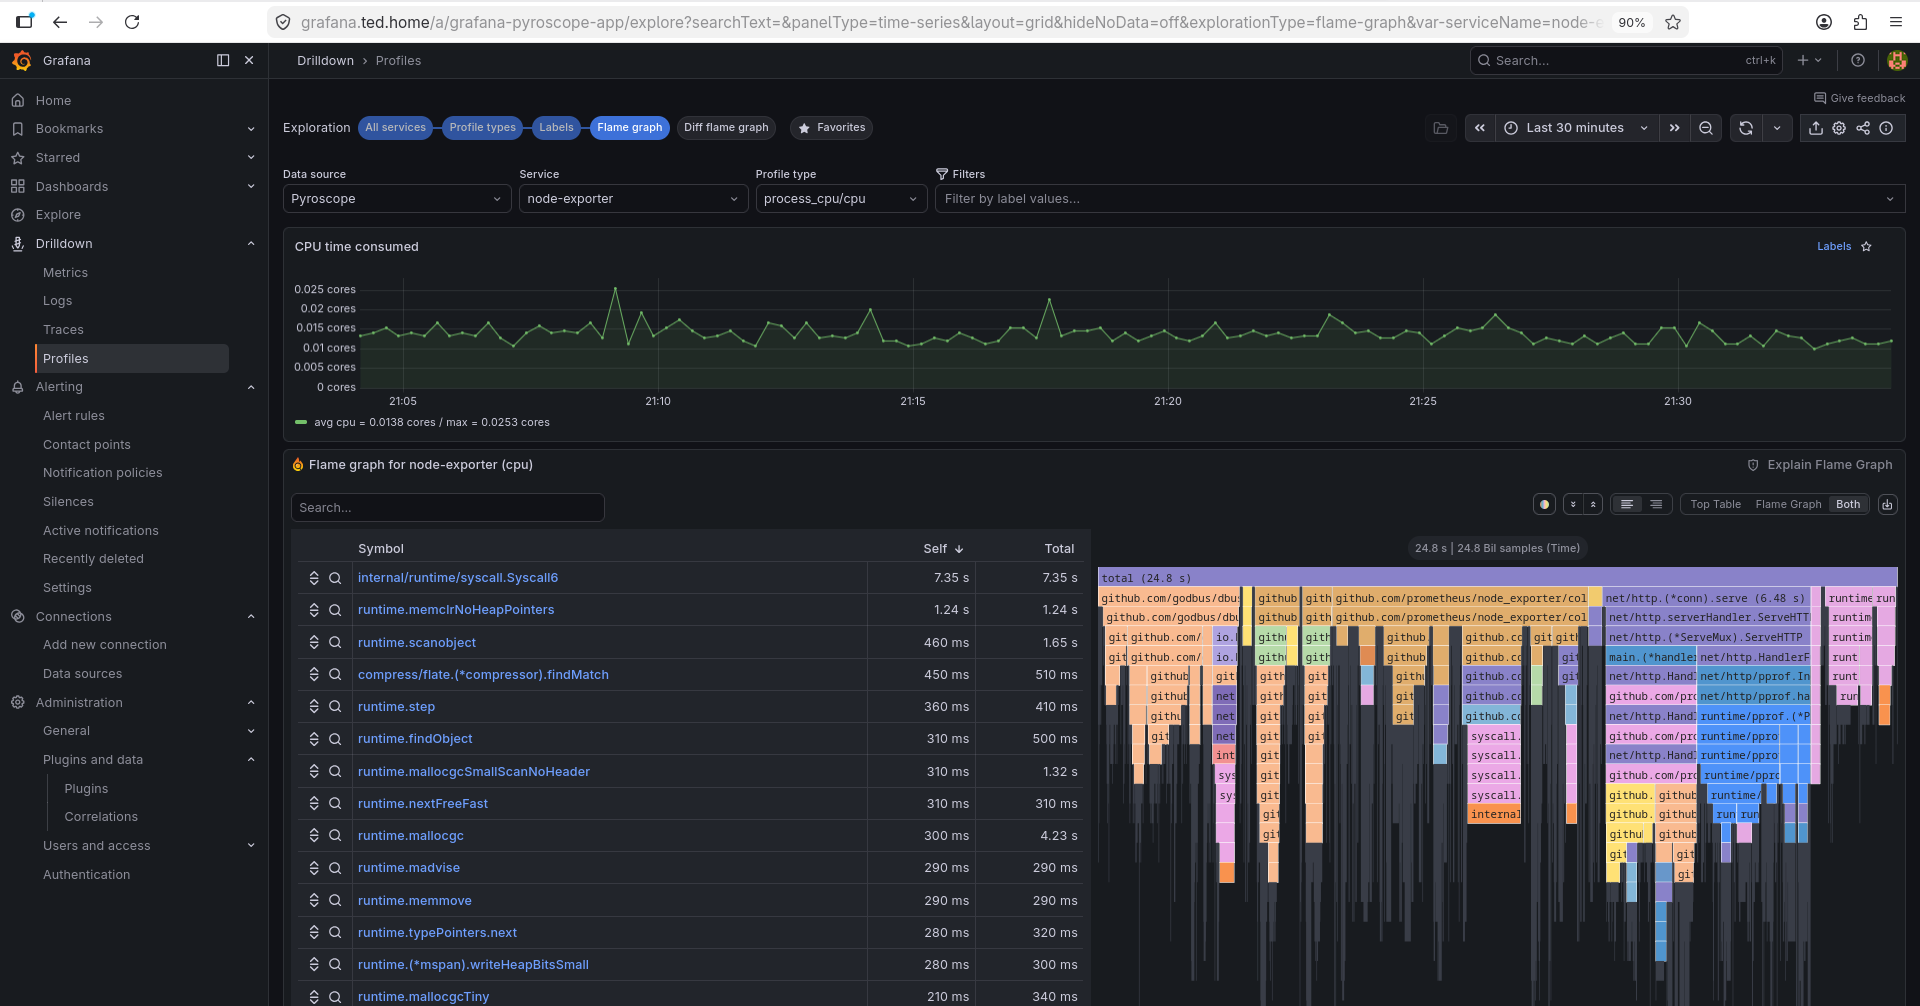The height and width of the screenshot is (1006, 1920).
Task: Download the flame graph export
Action: point(1888,505)
